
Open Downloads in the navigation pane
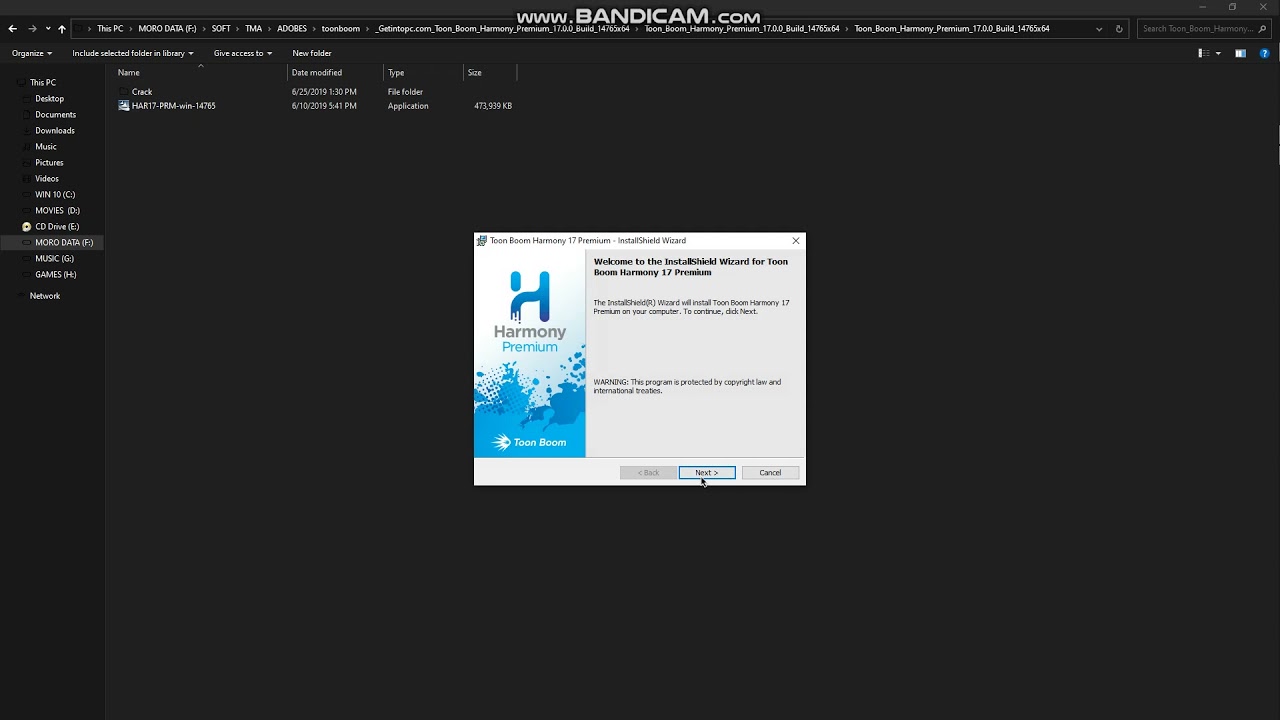click(55, 131)
